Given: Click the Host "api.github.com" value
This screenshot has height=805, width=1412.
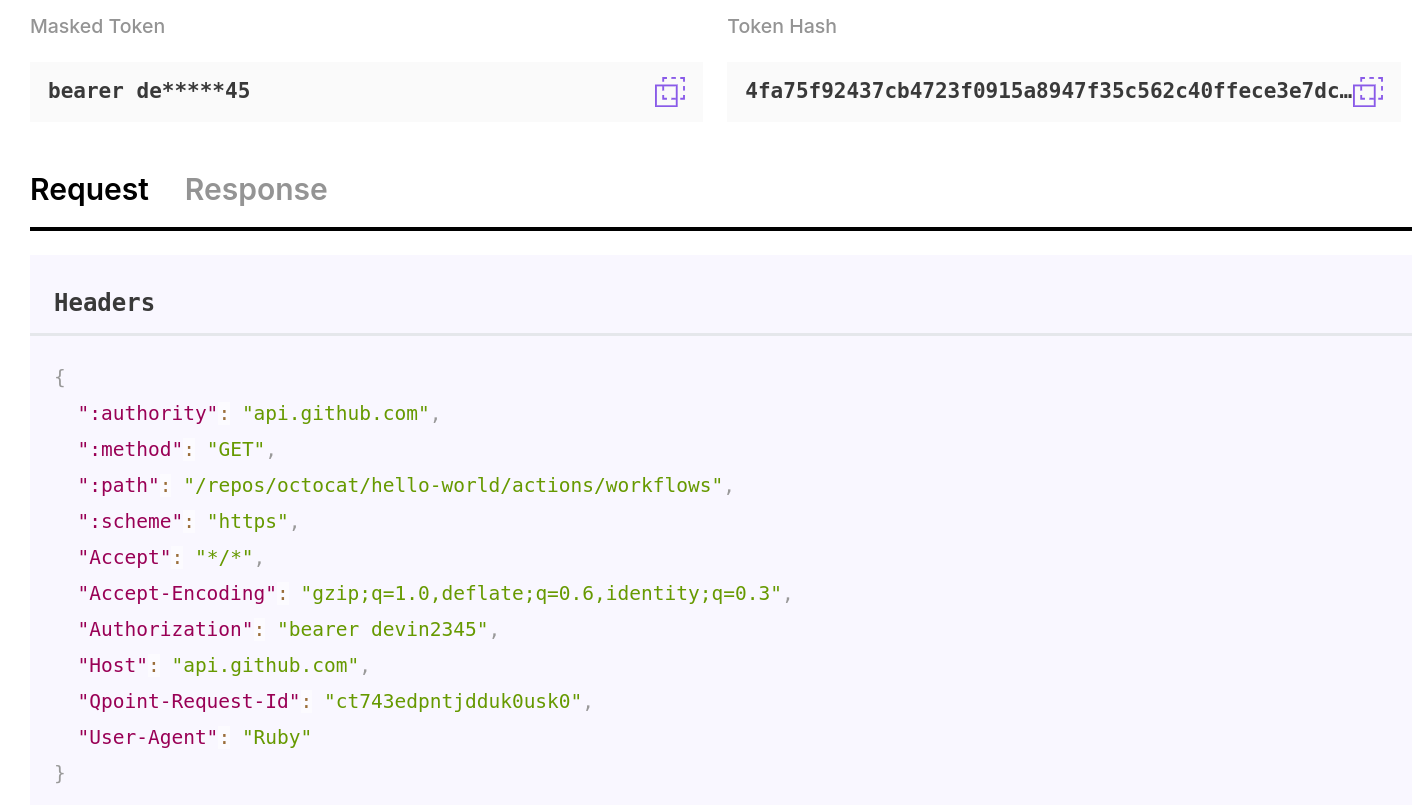Looking at the screenshot, I should tap(265, 666).
